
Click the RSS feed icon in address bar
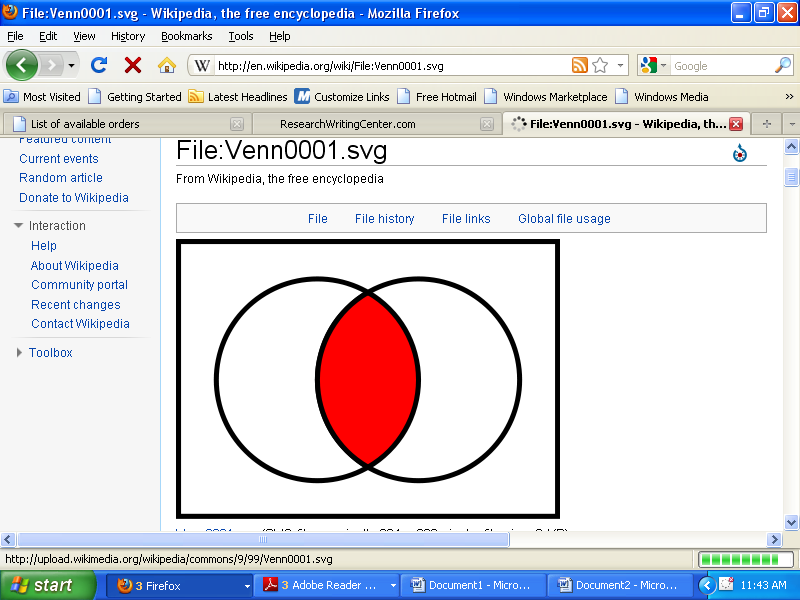coord(579,66)
